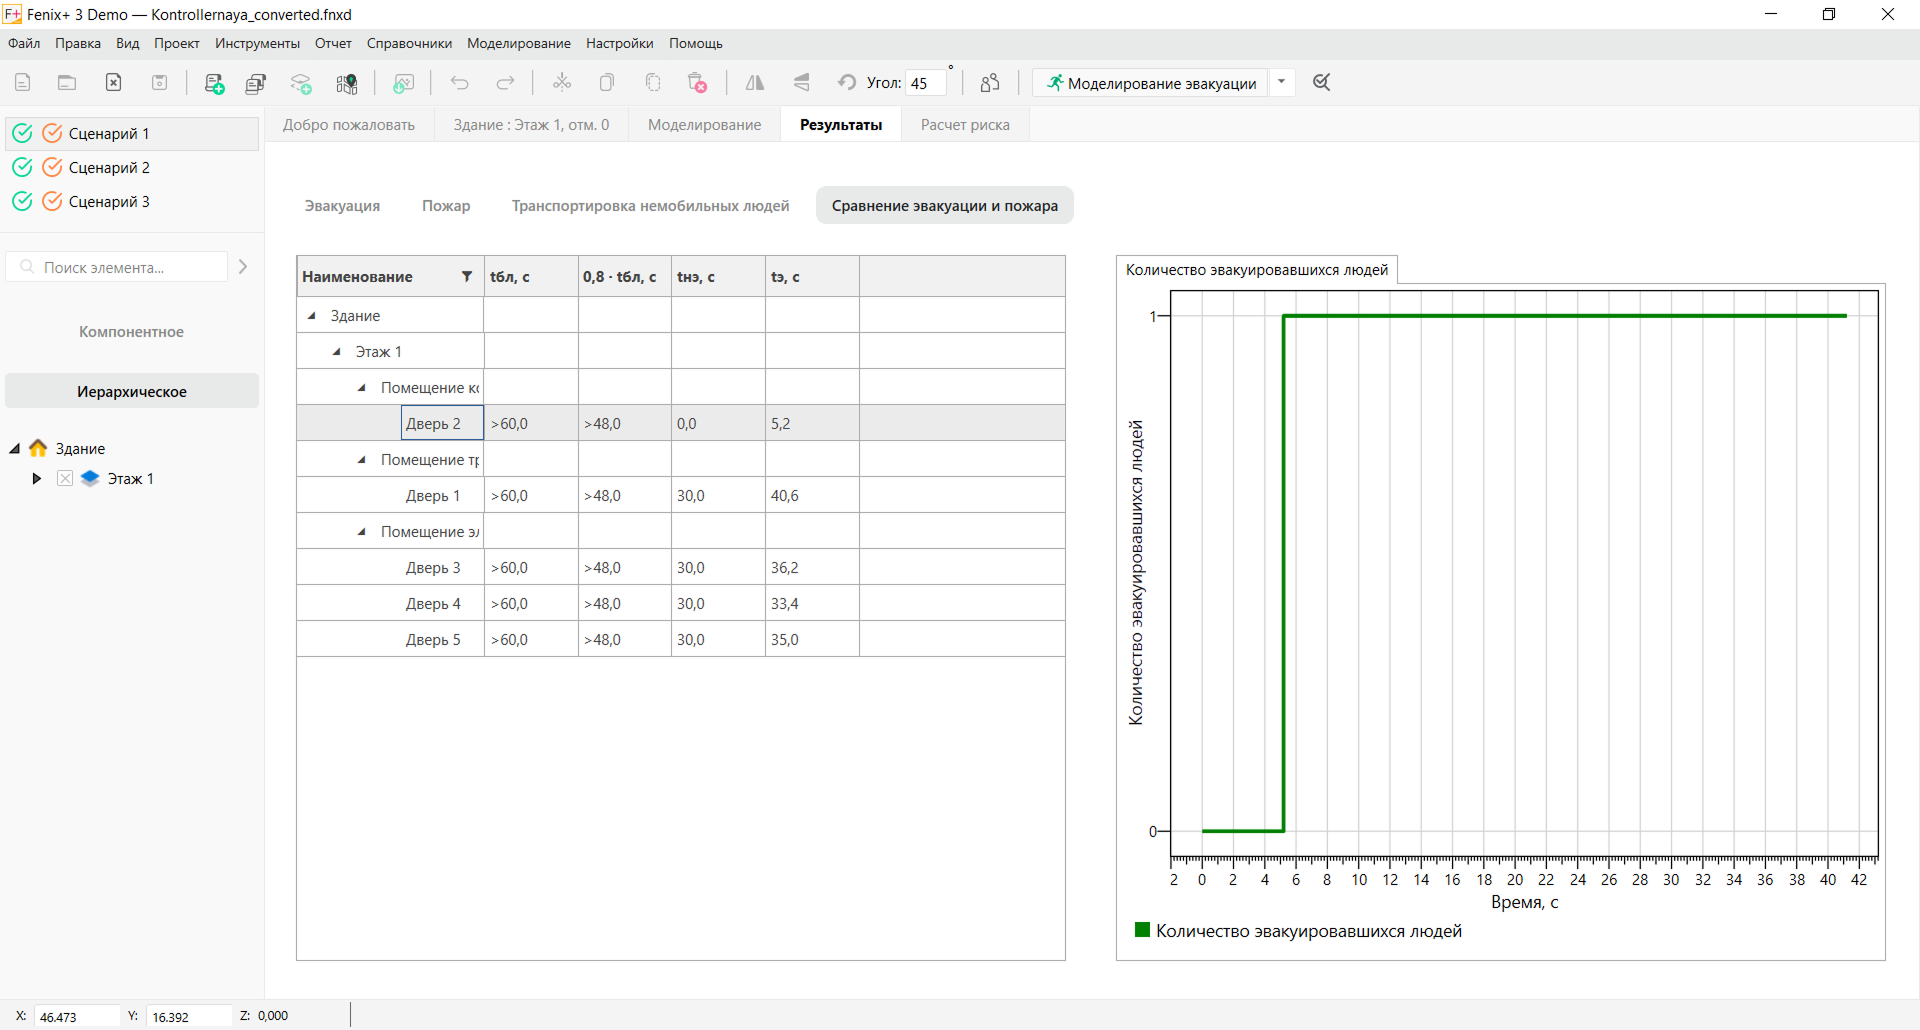
Task: Click the add scenario icon with green plus
Action: pyautogui.click(x=214, y=83)
